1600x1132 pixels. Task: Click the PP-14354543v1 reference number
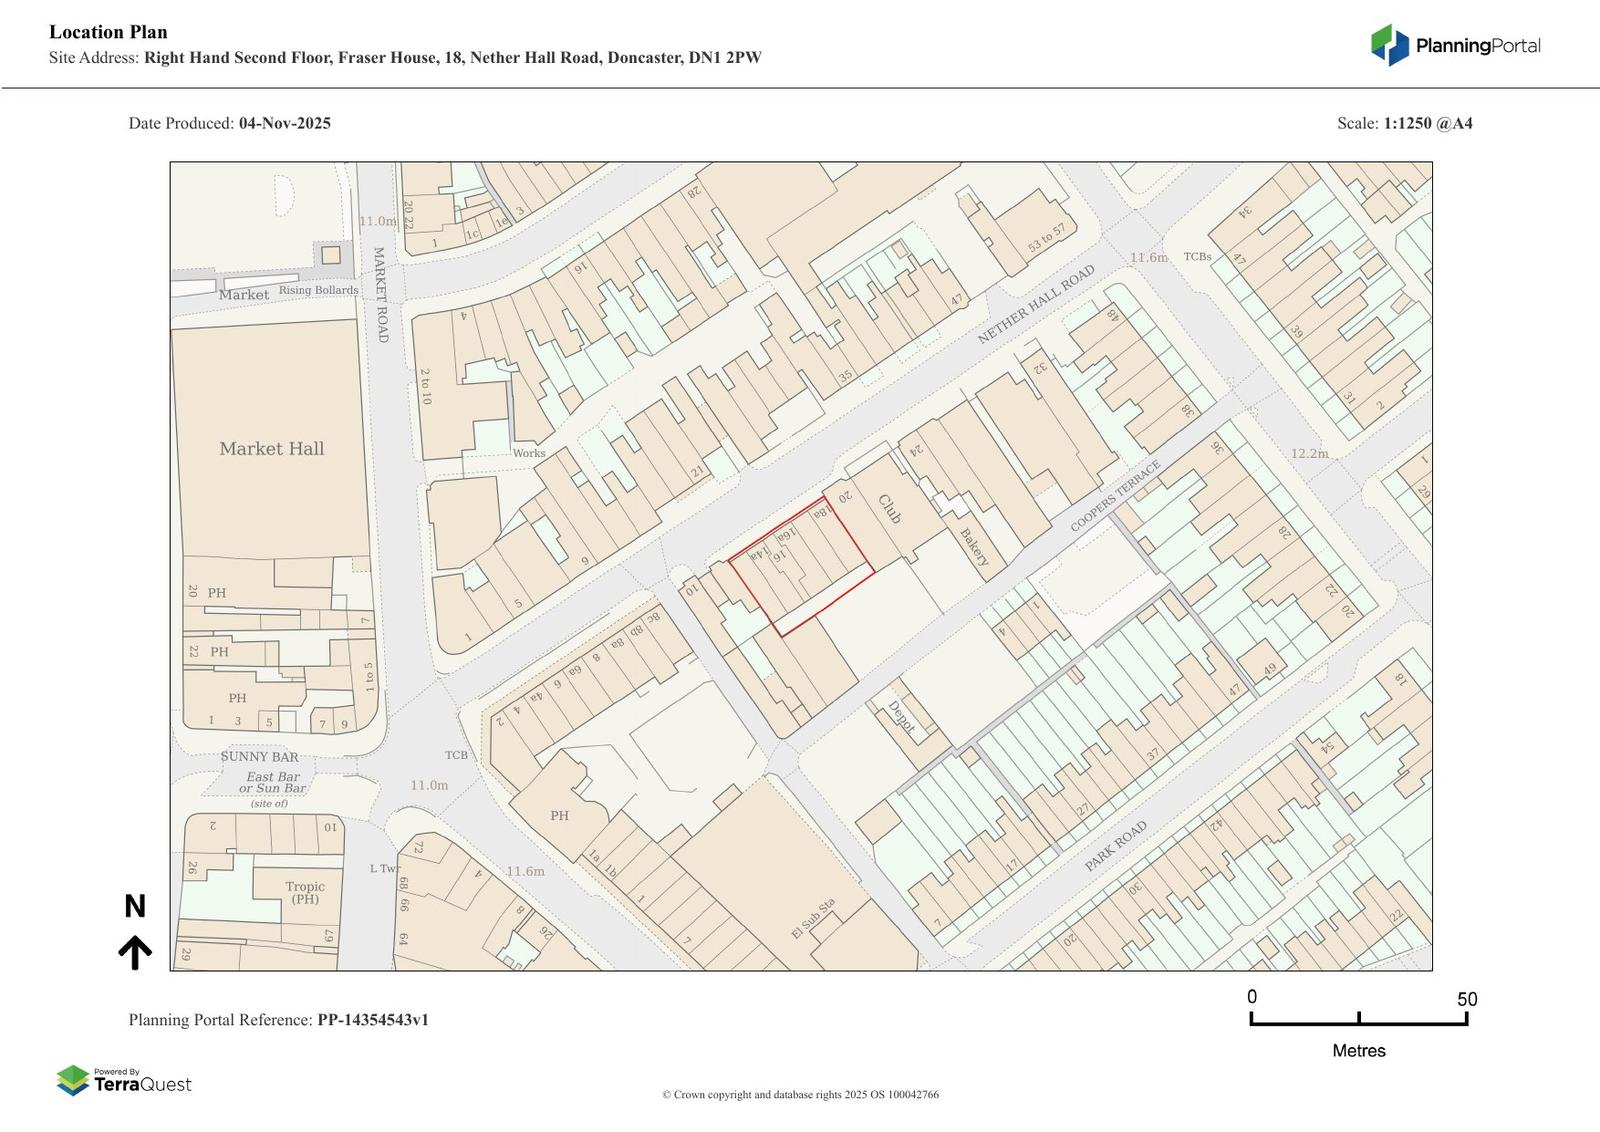373,1020
